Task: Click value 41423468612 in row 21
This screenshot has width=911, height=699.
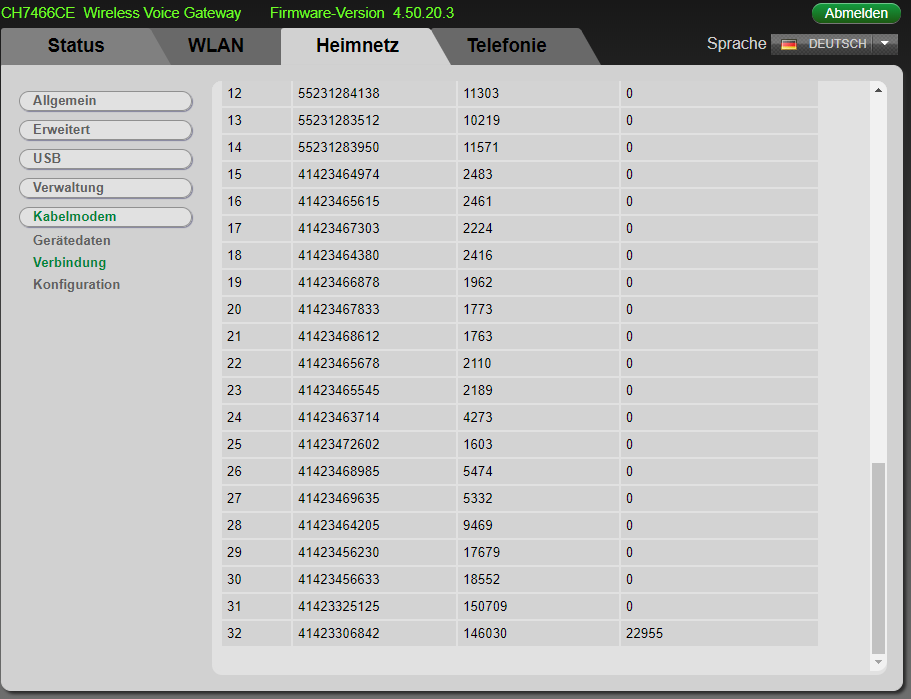Action: point(339,336)
